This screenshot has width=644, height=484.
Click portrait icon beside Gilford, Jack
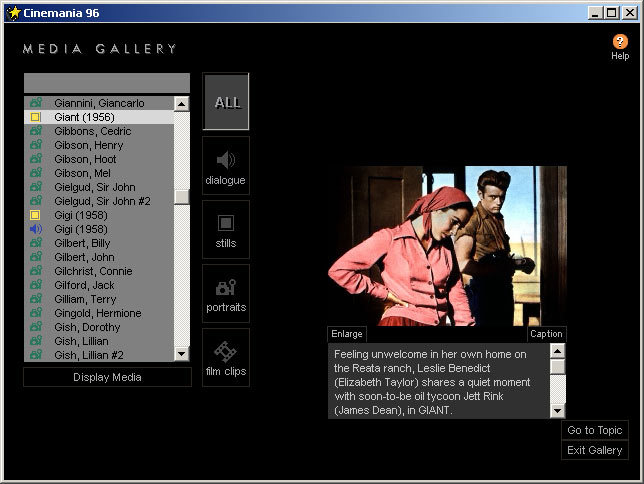click(x=36, y=285)
